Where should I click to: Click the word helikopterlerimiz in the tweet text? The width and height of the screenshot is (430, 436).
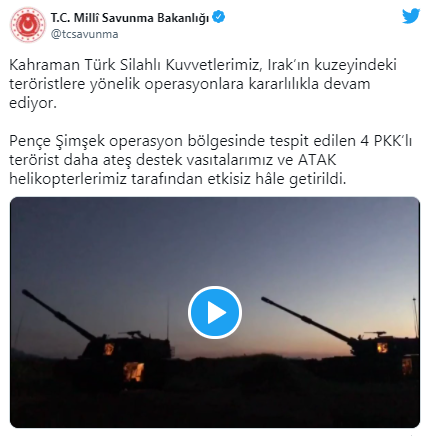[68, 179]
